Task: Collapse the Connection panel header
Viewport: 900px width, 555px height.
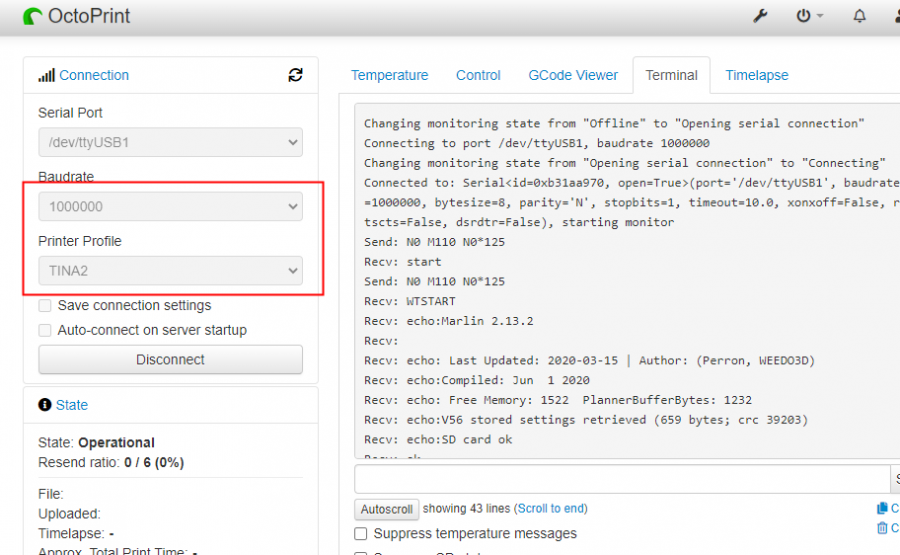Action: coord(94,75)
